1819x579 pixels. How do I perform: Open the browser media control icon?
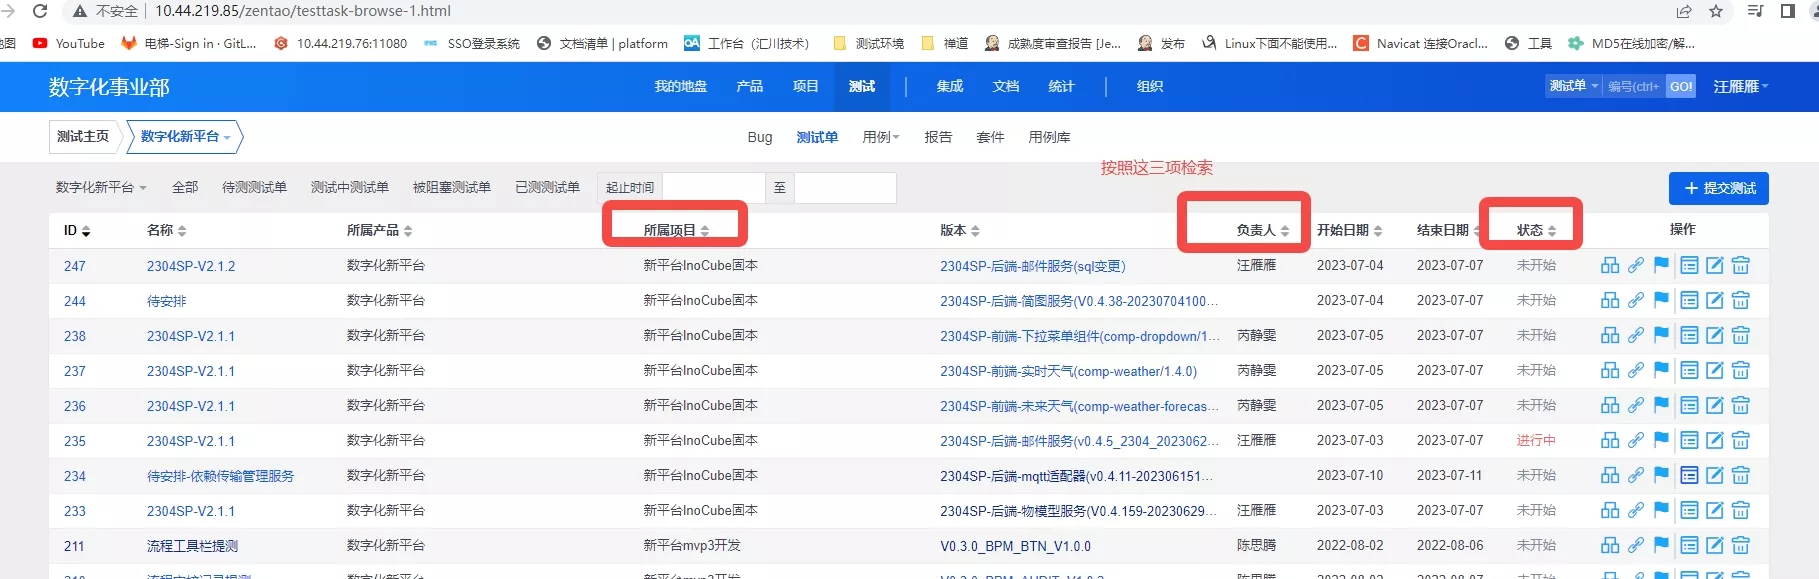[x=1755, y=11]
